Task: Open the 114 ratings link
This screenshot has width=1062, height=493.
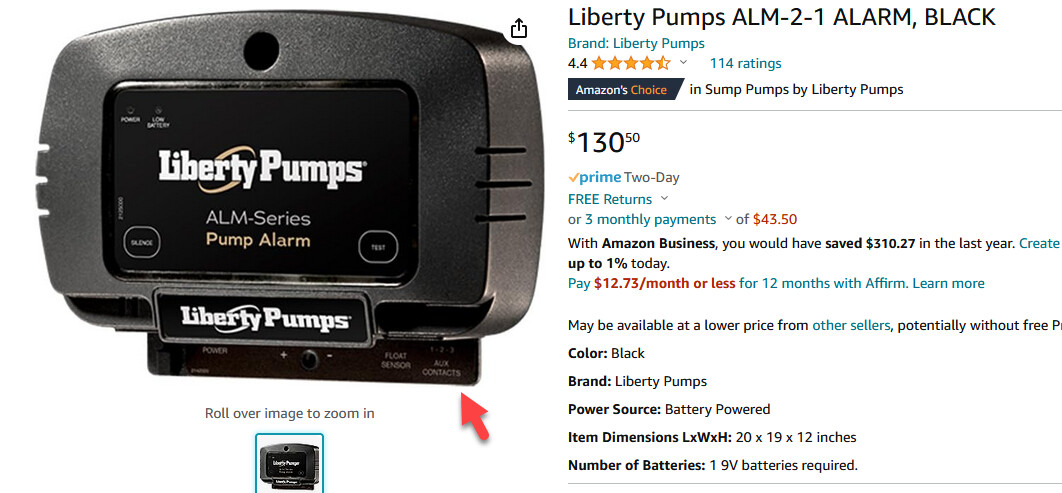Action: 745,64
